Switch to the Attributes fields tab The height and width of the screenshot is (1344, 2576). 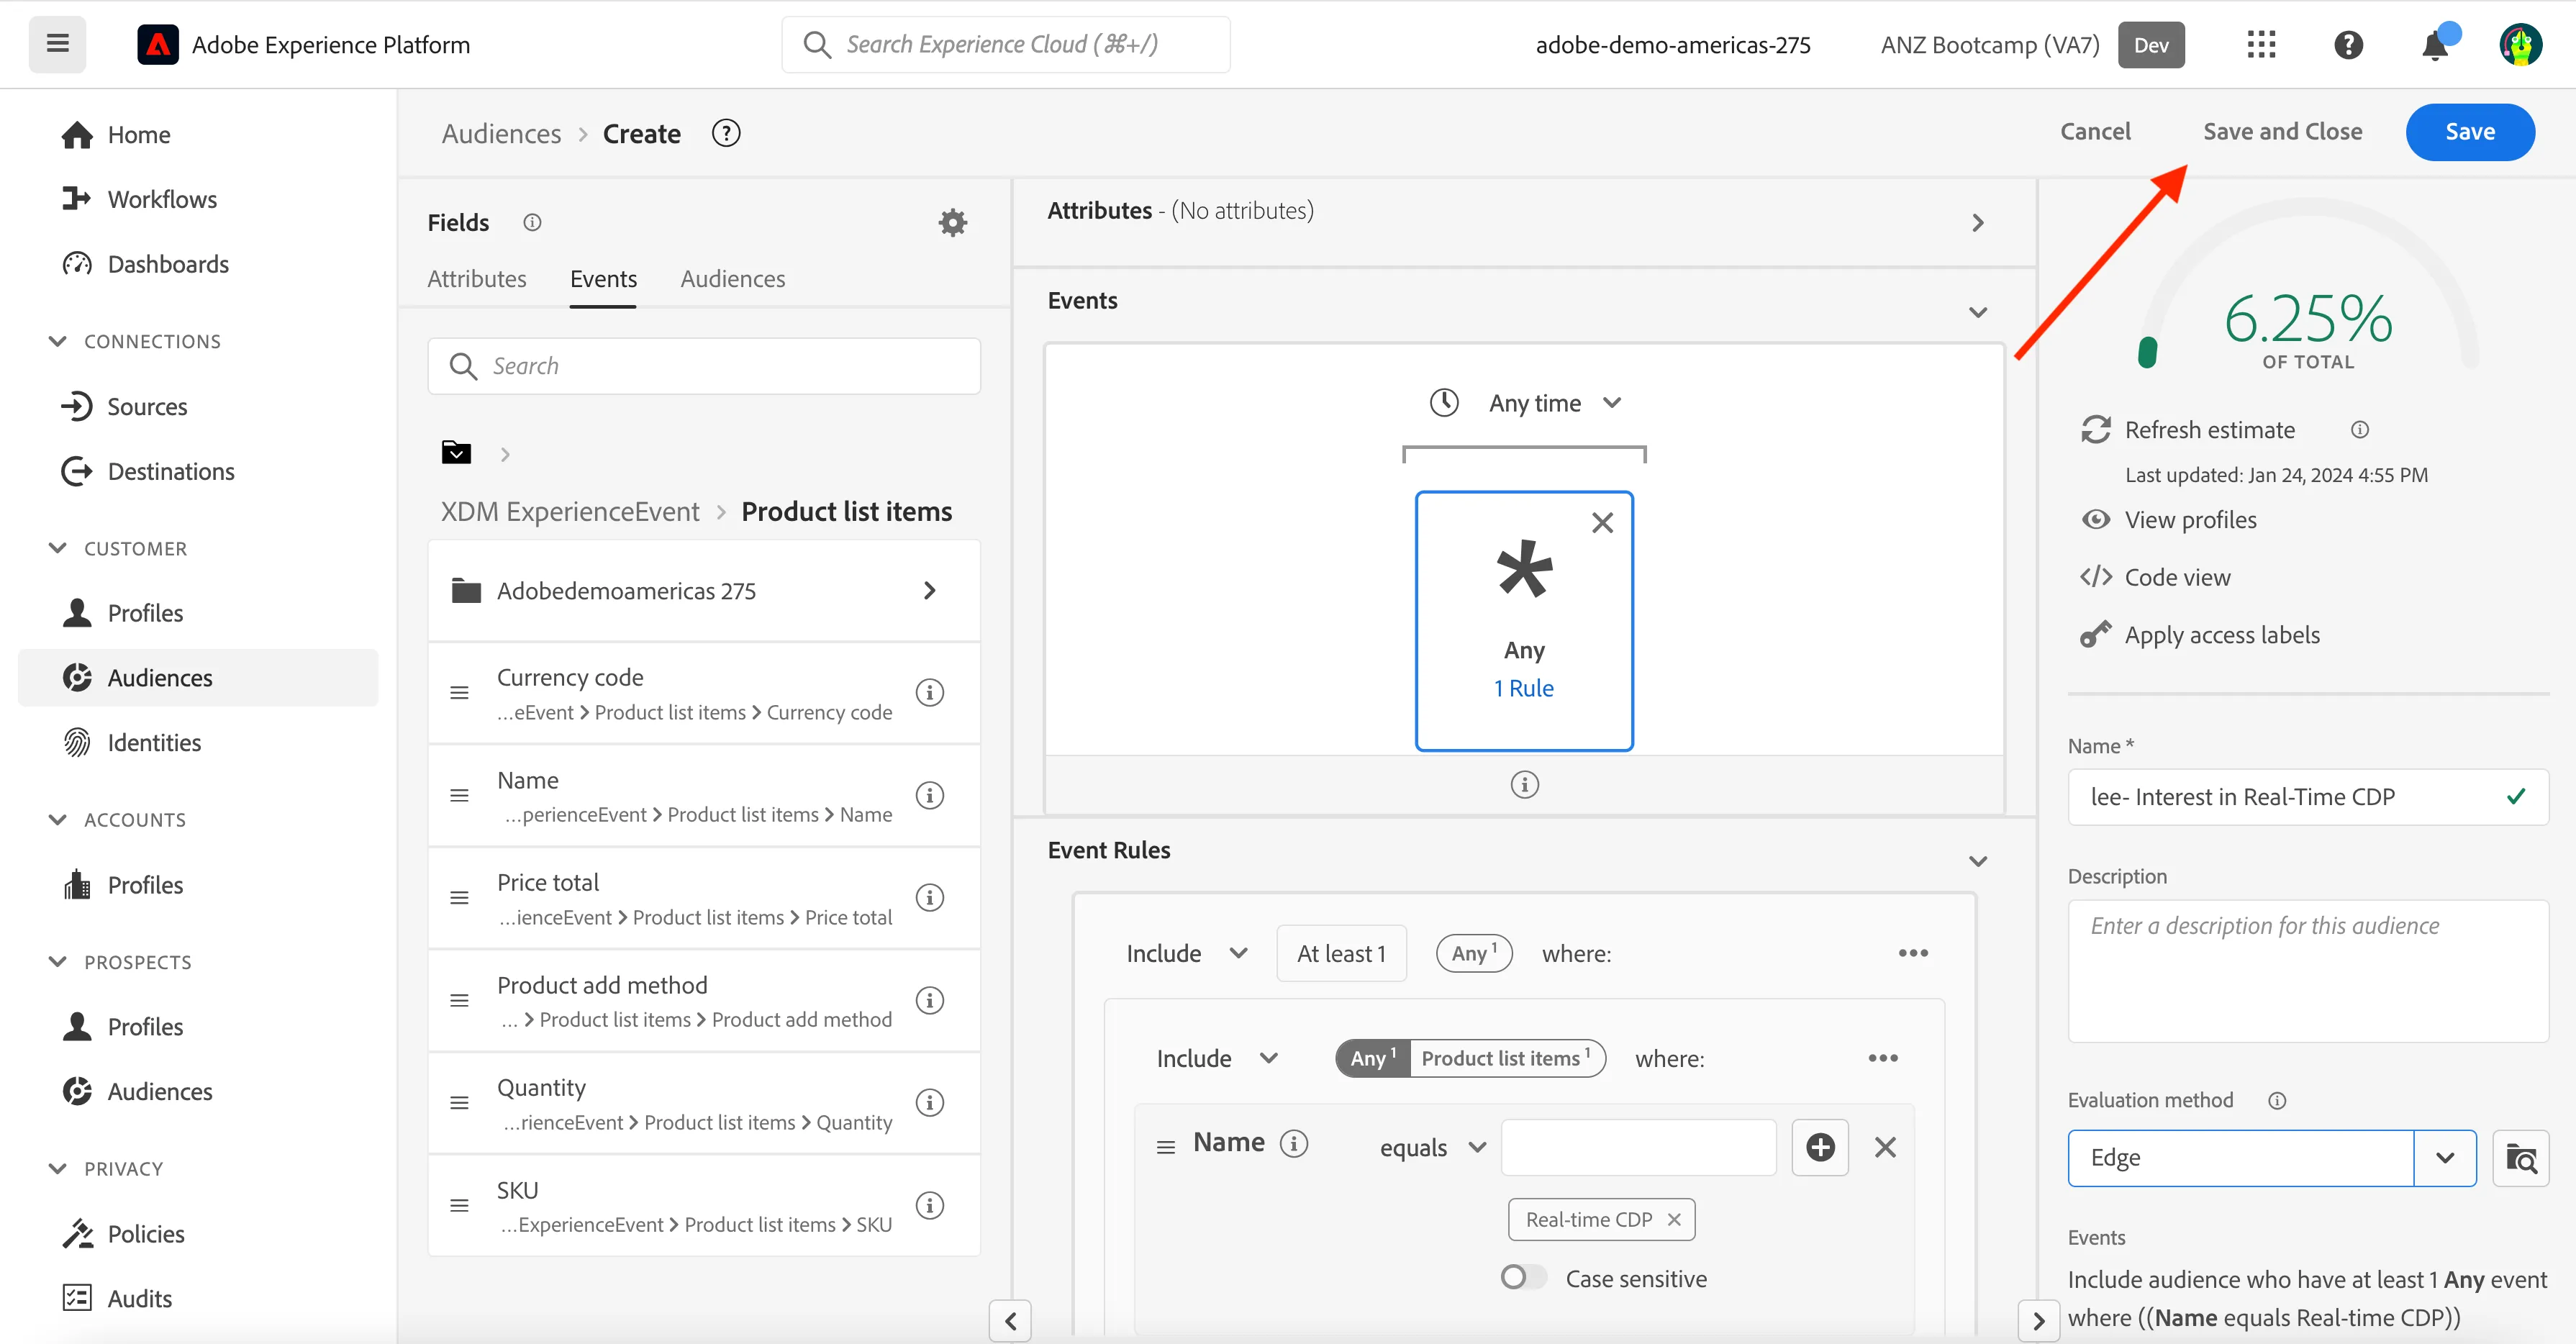[476, 279]
